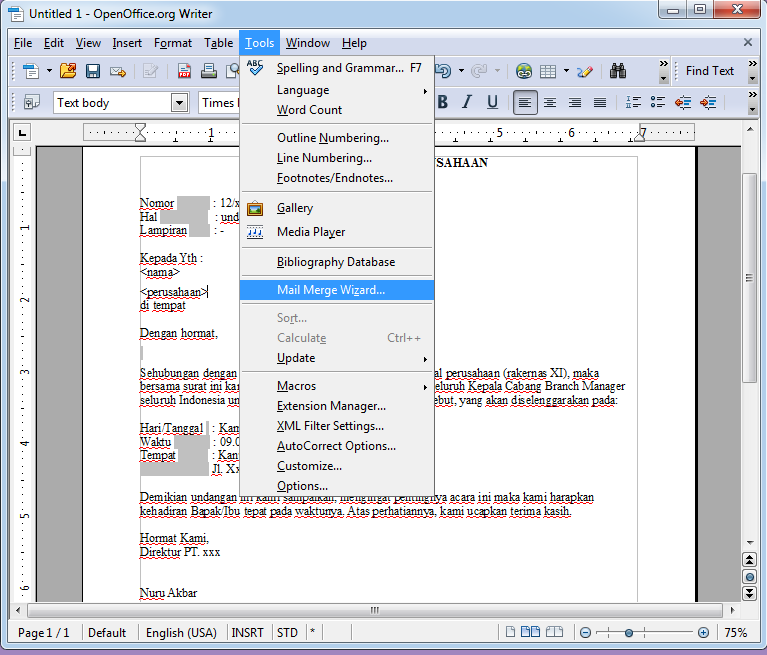
Task: Toggle Justified alignment
Action: (600, 102)
